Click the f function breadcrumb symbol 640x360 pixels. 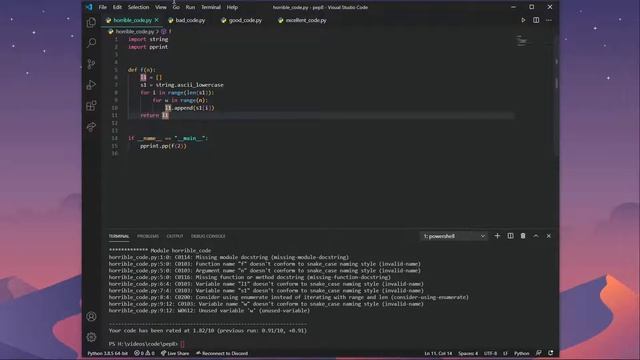coord(167,31)
